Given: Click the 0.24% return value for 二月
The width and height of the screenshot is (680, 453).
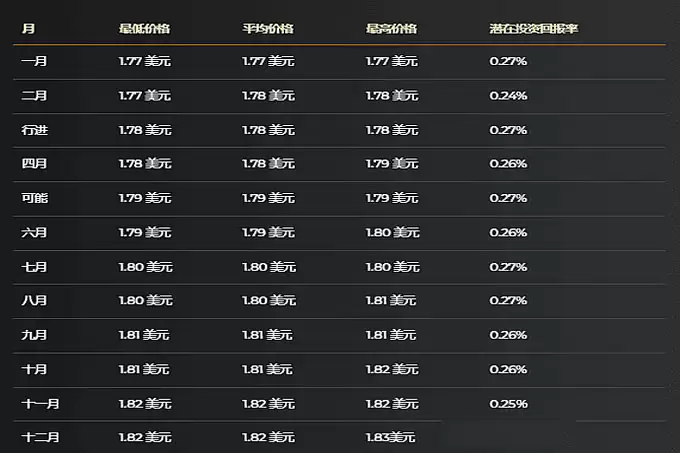Looking at the screenshot, I should click(x=508, y=95).
